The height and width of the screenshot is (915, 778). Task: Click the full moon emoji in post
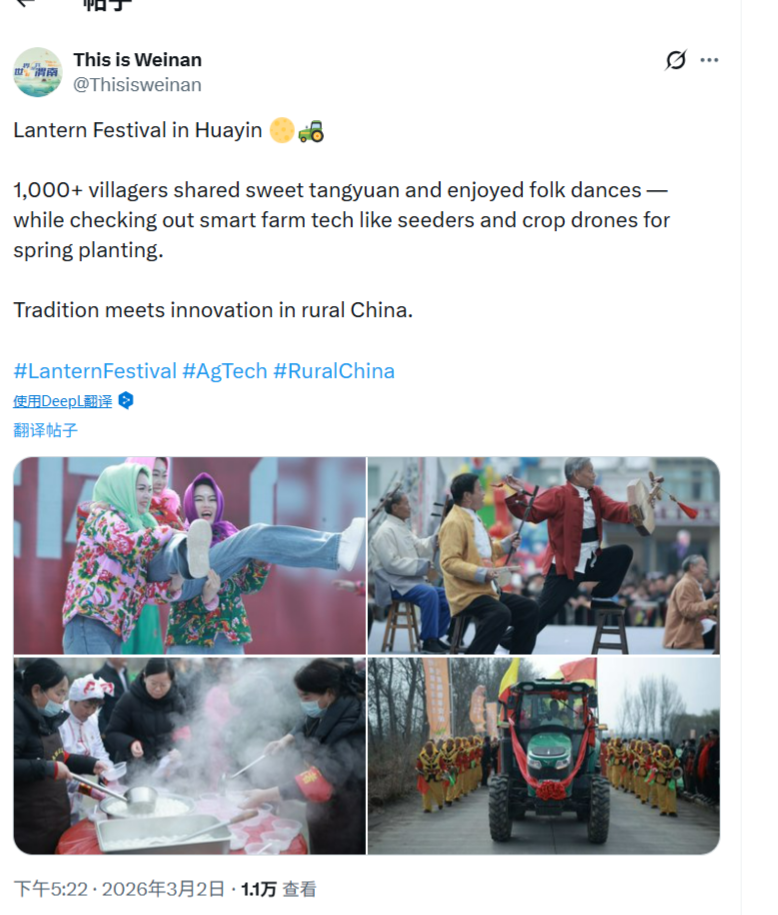[282, 130]
